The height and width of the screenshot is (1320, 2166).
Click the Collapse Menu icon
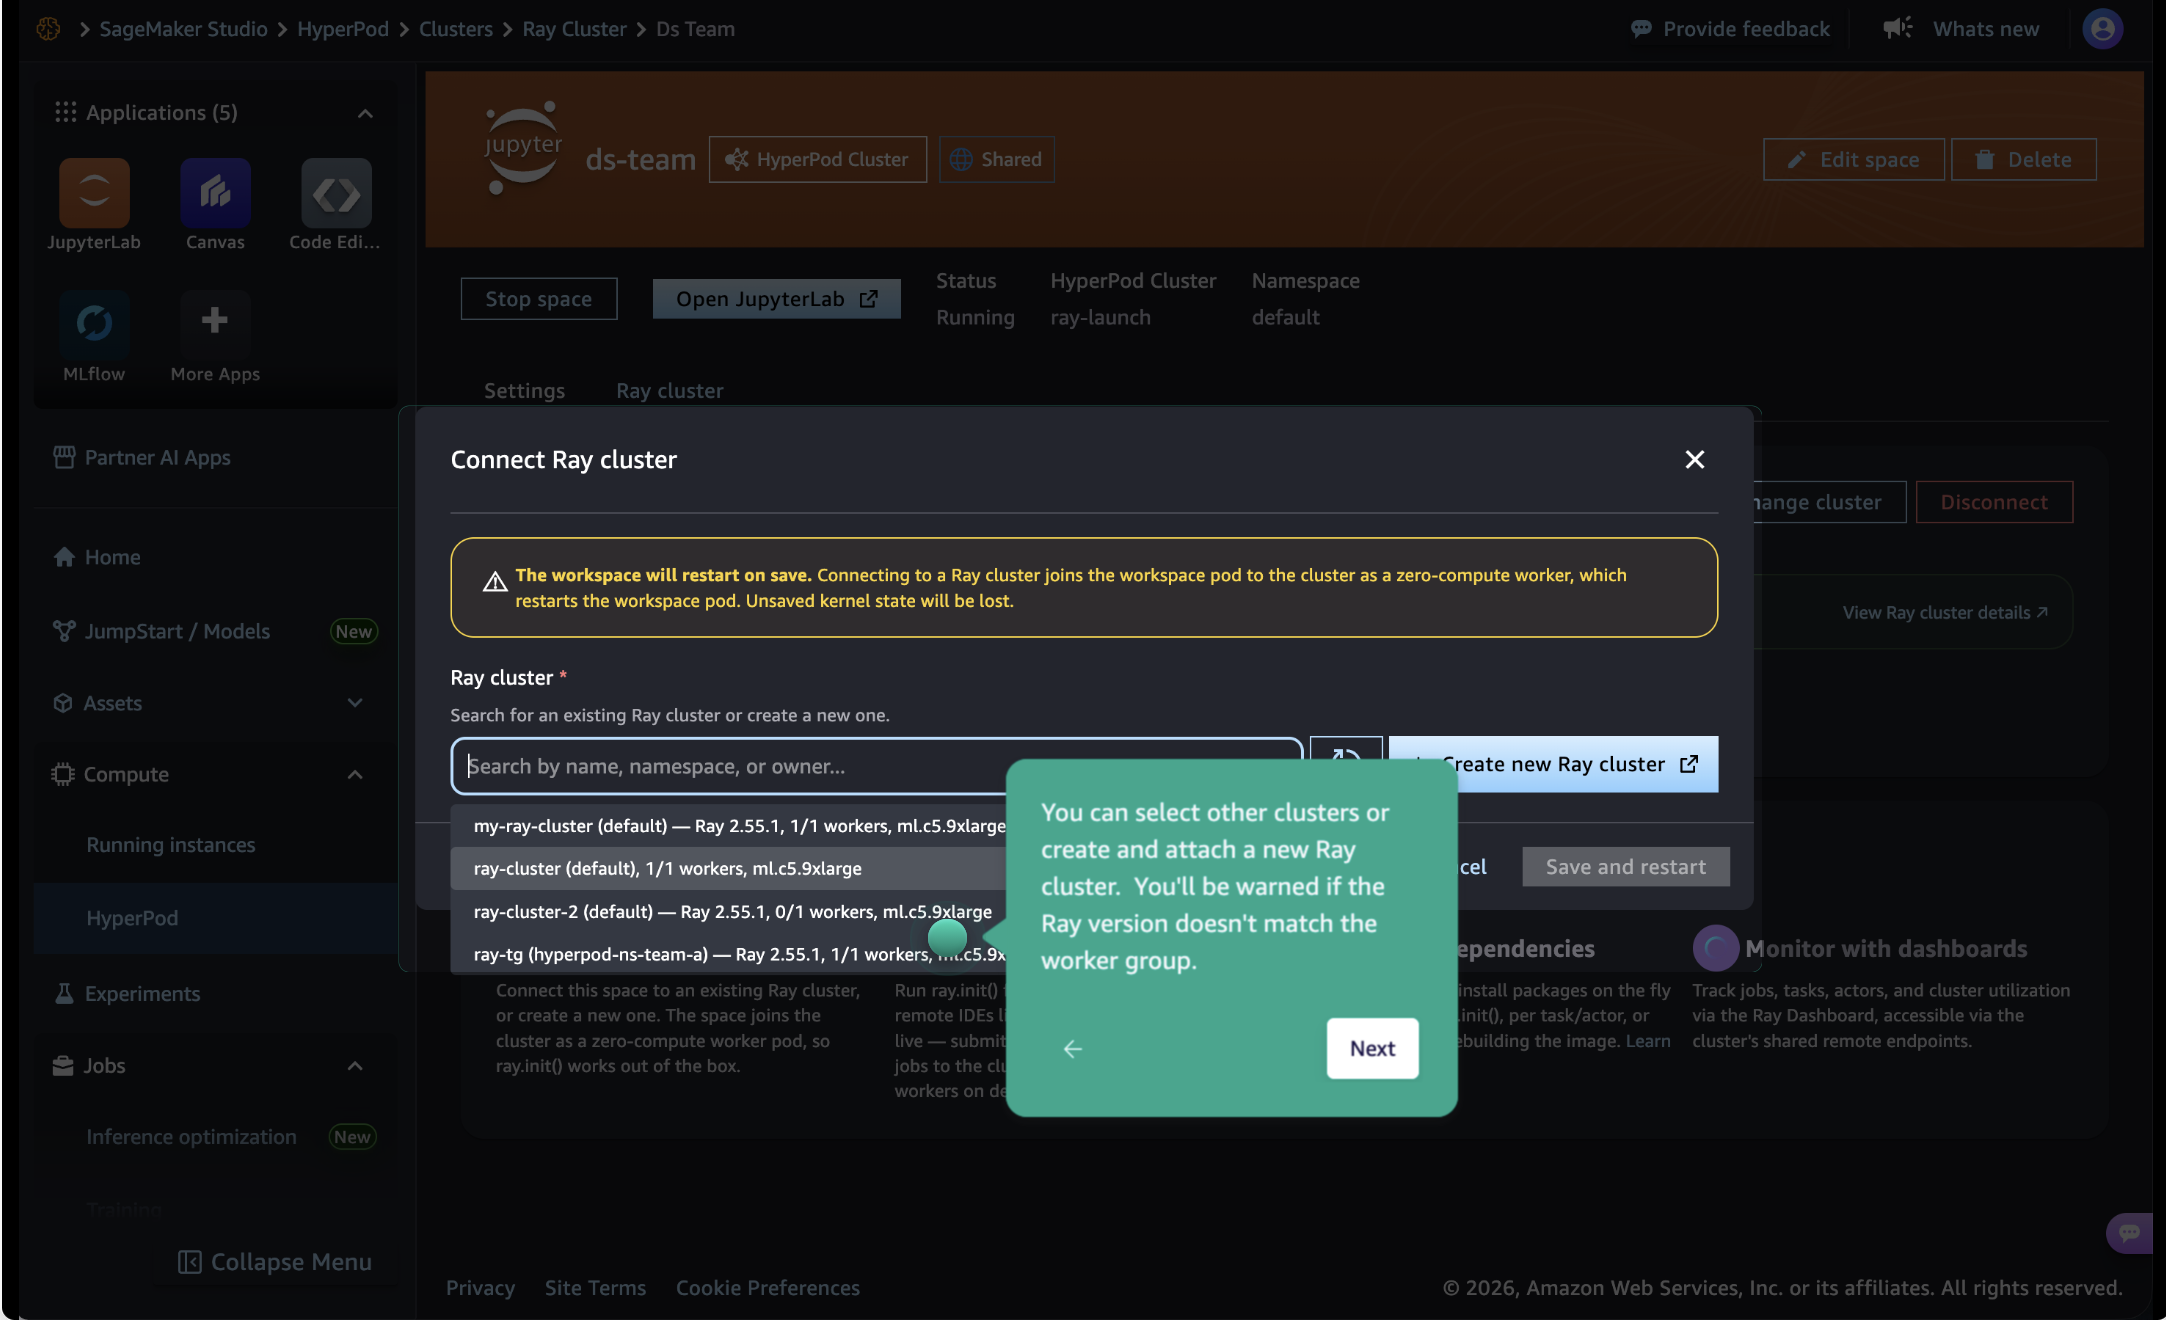click(x=189, y=1262)
